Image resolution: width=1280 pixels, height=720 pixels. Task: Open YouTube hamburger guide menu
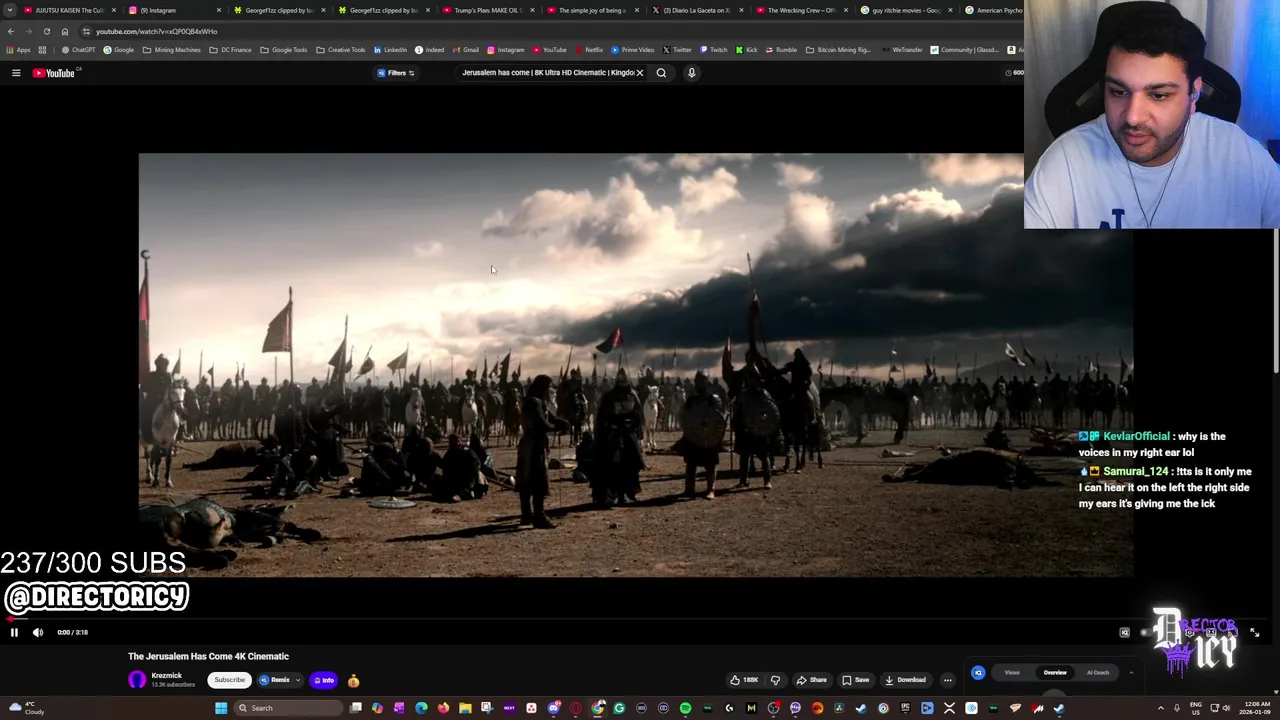pyautogui.click(x=16, y=73)
